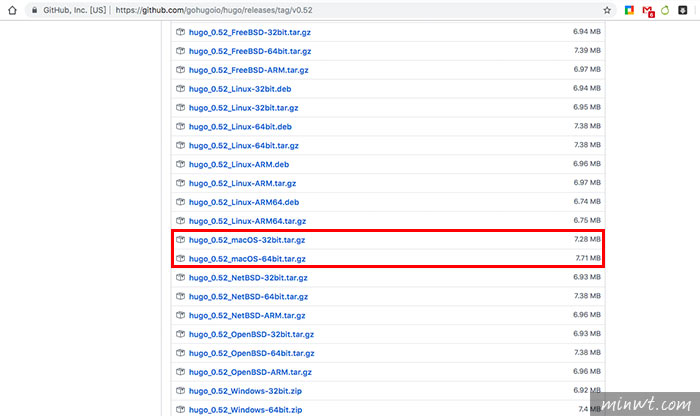
Task: Click the 6.74 MB size of Linux-ARM64.deb
Action: click(x=587, y=201)
